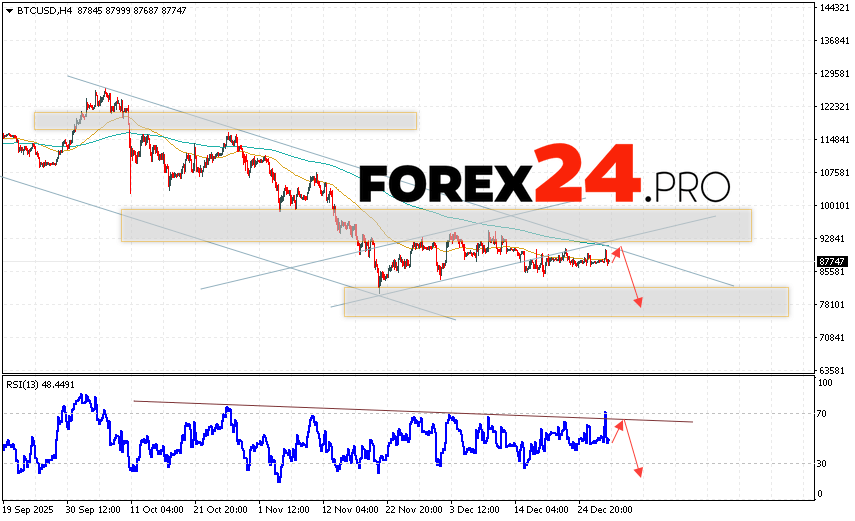
Task: Click the 63581 price axis label
Action: (x=832, y=370)
